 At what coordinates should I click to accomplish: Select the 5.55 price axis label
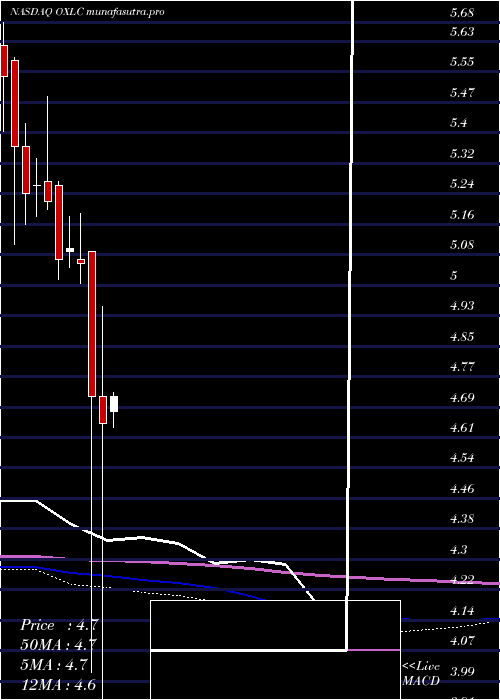coord(462,62)
